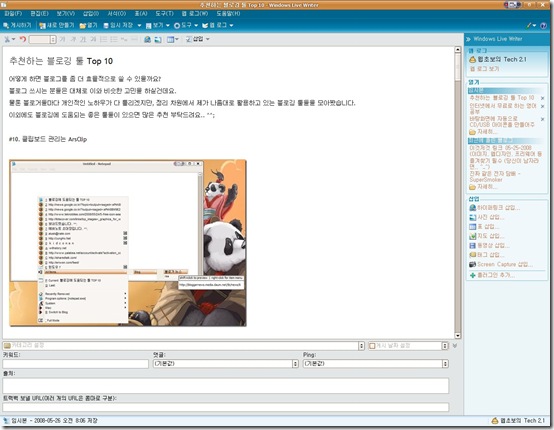The width and height of the screenshot is (554, 430).
Task: Open the 삽입 dropdown in formatting toolbar
Action: click(198, 39)
